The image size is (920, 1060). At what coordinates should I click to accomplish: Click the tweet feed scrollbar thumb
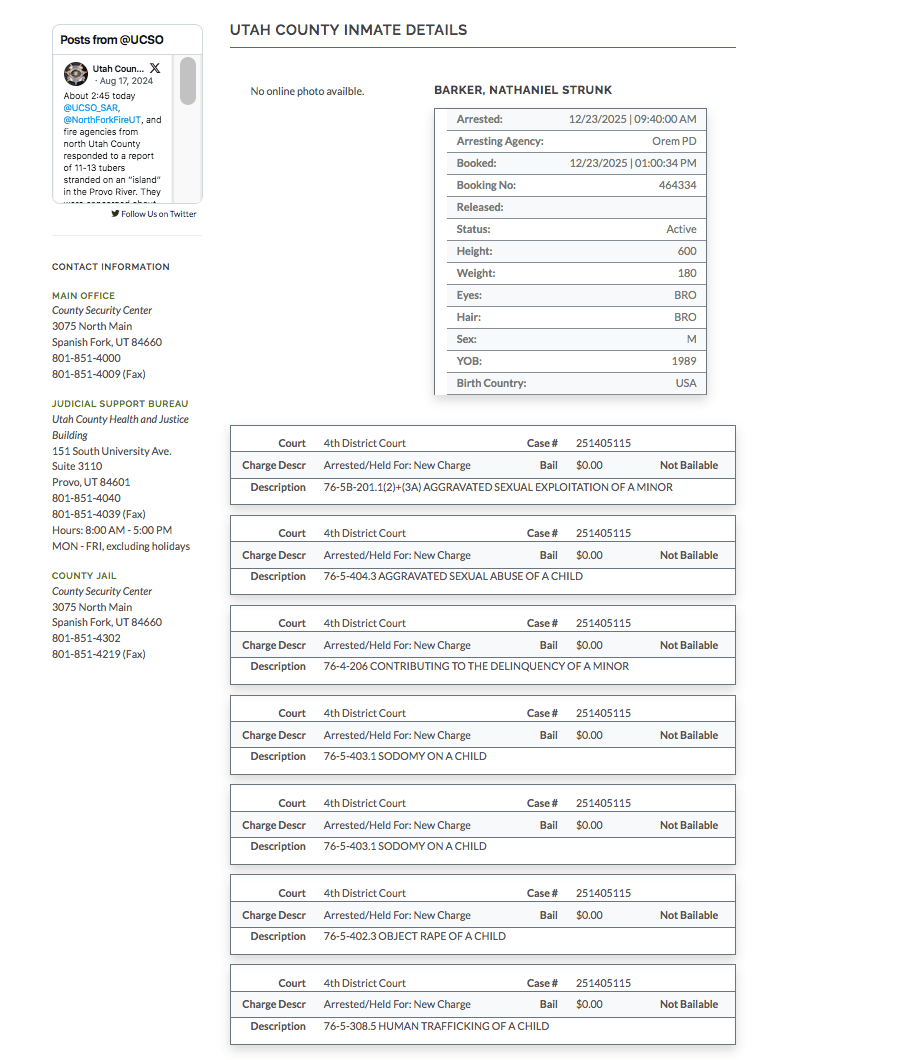[x=188, y=81]
